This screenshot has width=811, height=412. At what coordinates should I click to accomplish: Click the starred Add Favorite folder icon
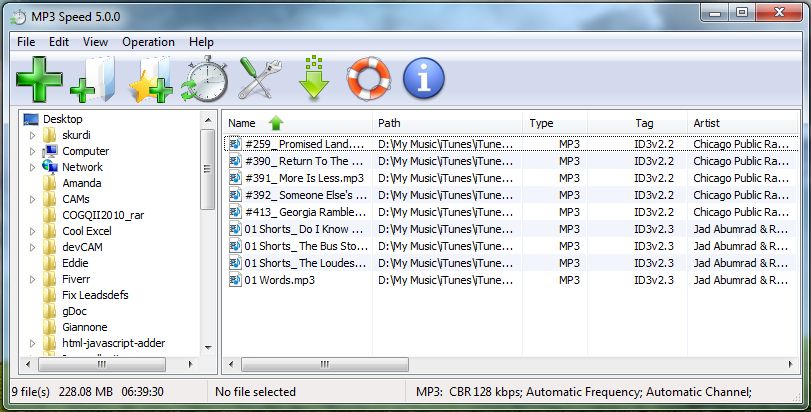point(151,79)
